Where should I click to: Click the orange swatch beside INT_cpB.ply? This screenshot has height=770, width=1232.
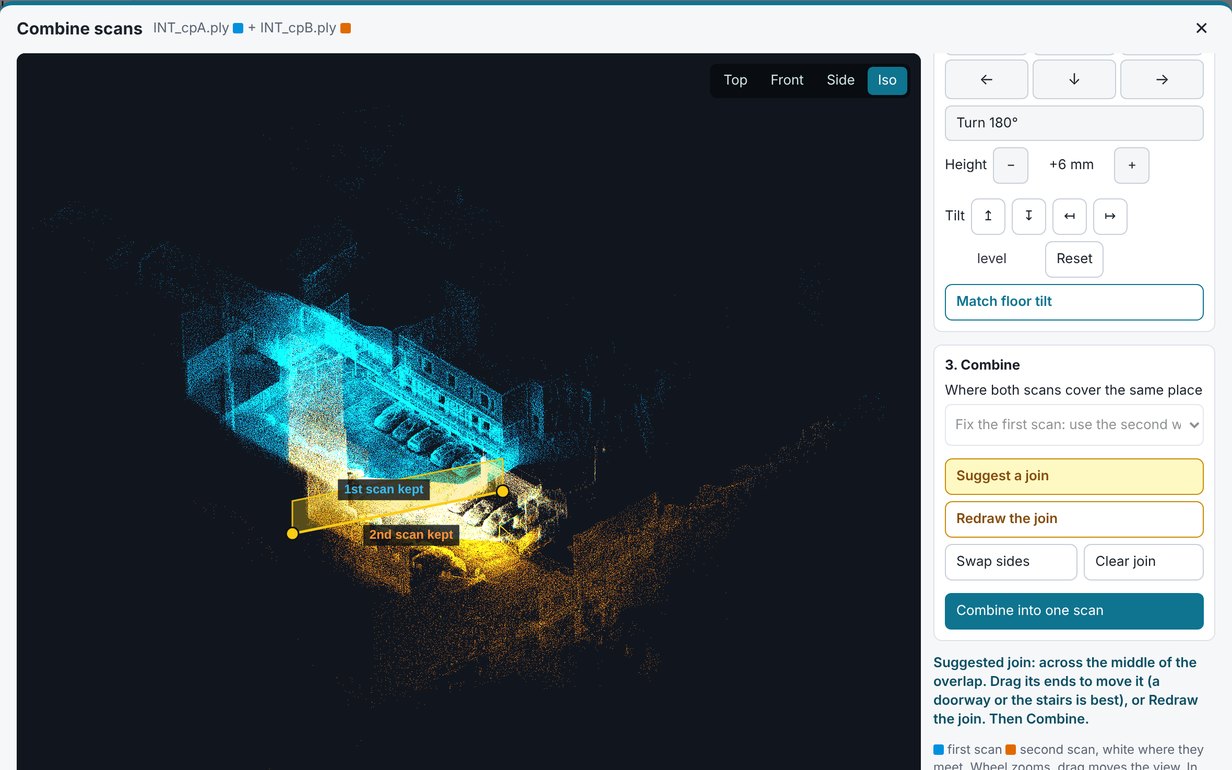tap(345, 28)
